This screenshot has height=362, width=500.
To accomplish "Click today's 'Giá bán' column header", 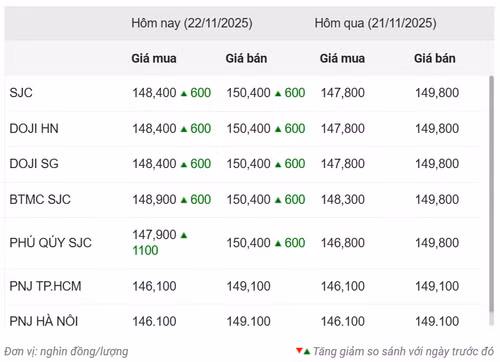I will pos(246,58).
